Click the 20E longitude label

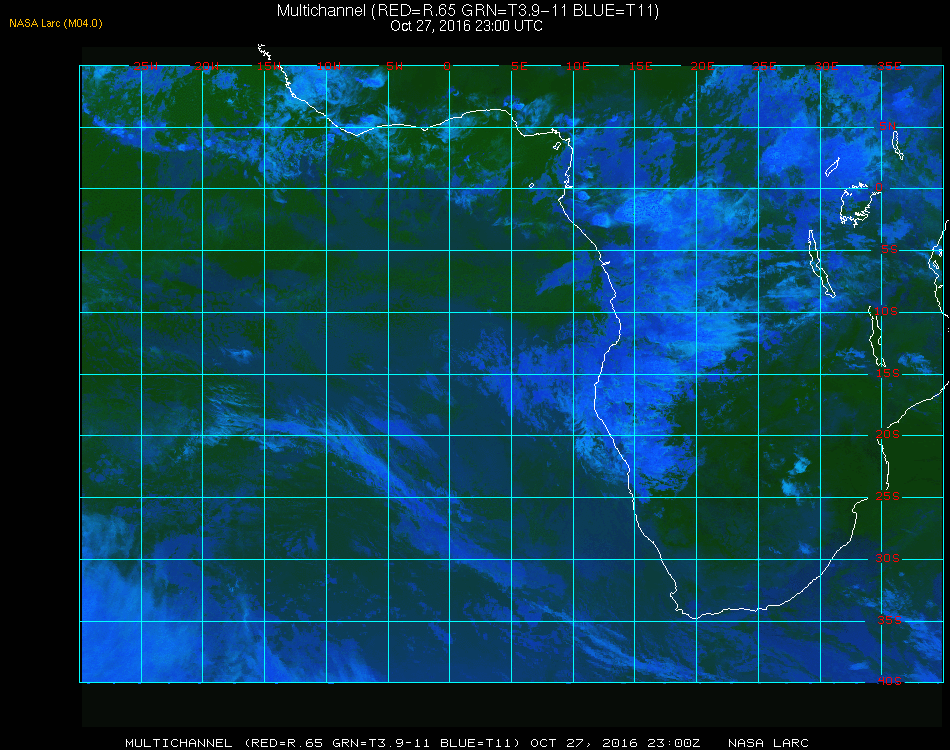(x=702, y=66)
